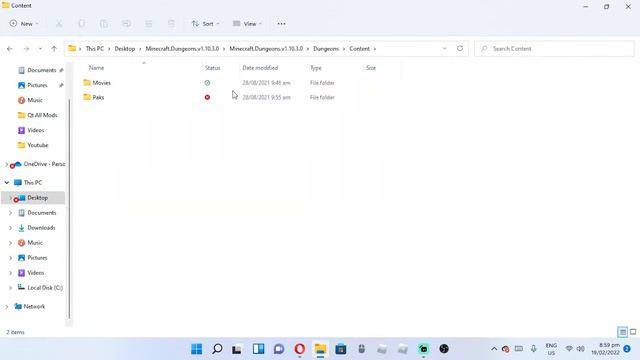
Task: Go up one folder level arrow
Action: point(54,49)
